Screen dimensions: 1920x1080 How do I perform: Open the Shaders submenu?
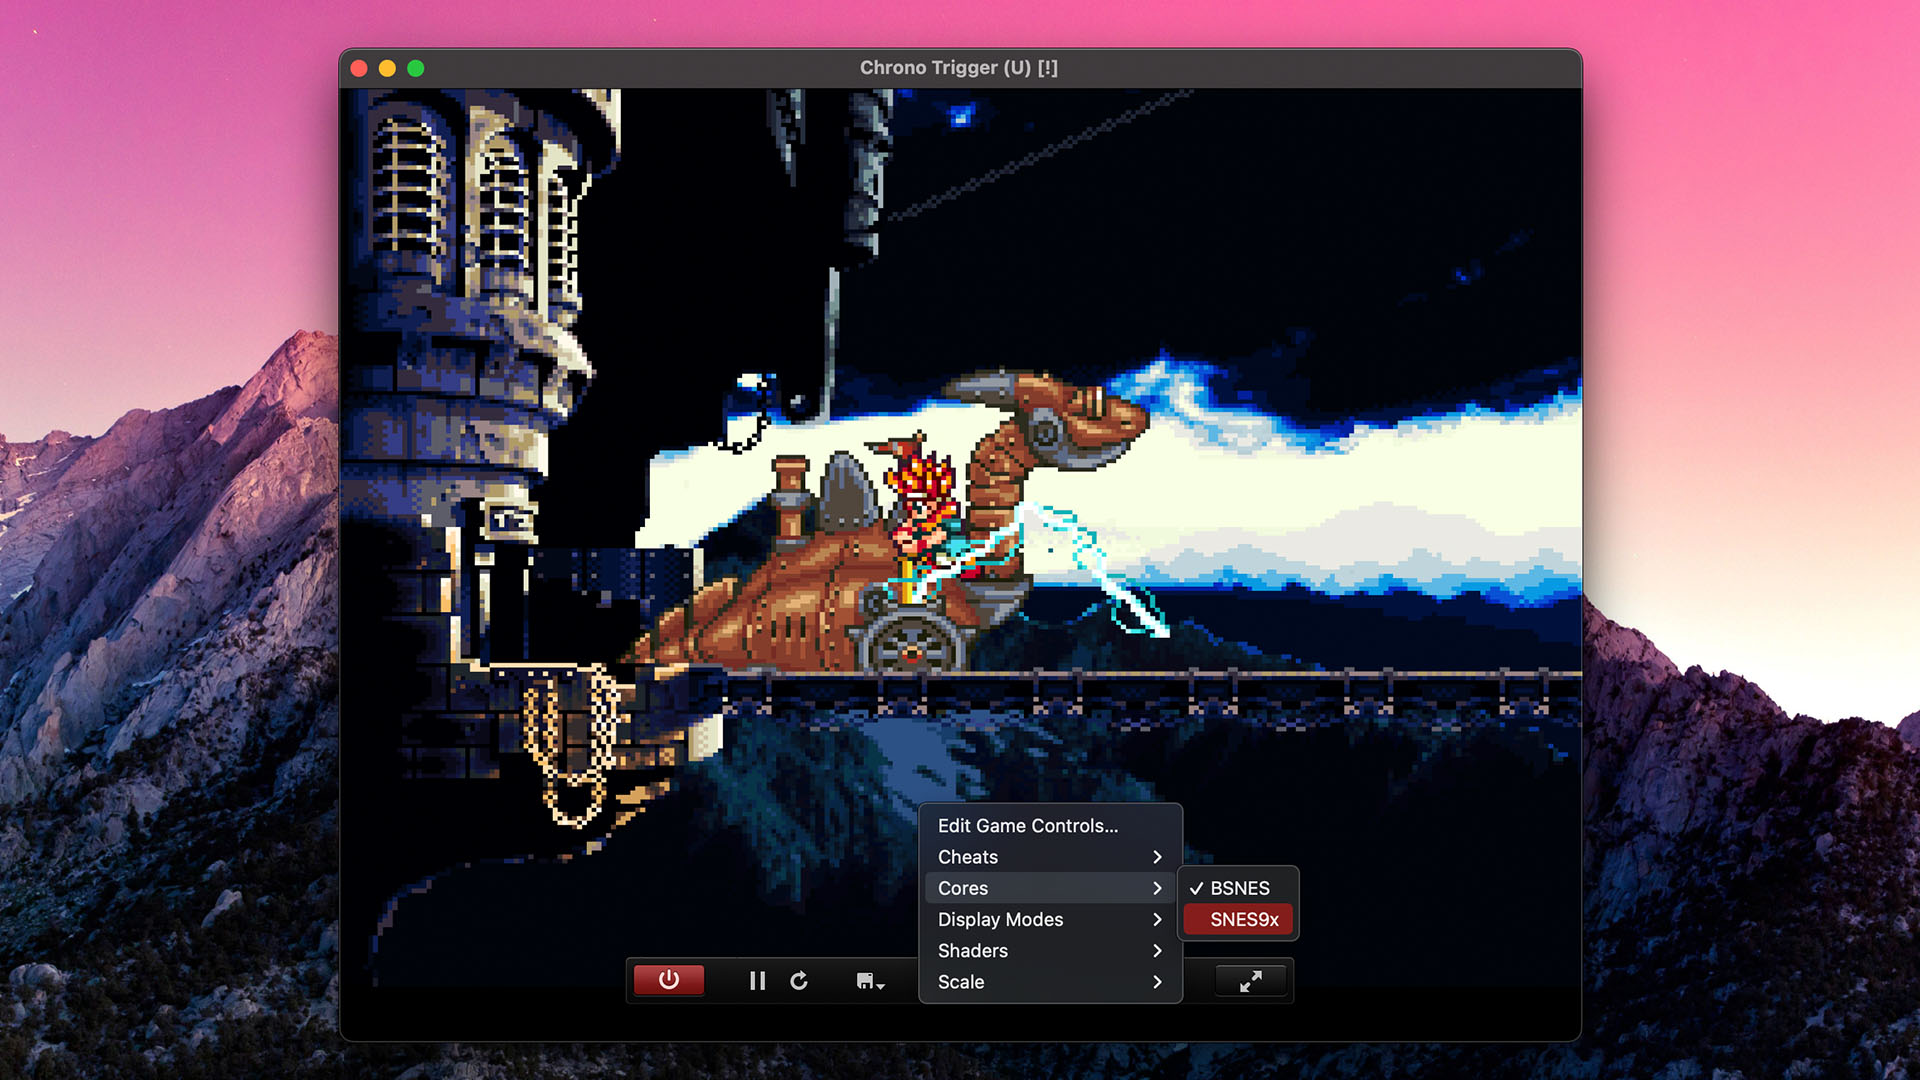tap(1048, 949)
